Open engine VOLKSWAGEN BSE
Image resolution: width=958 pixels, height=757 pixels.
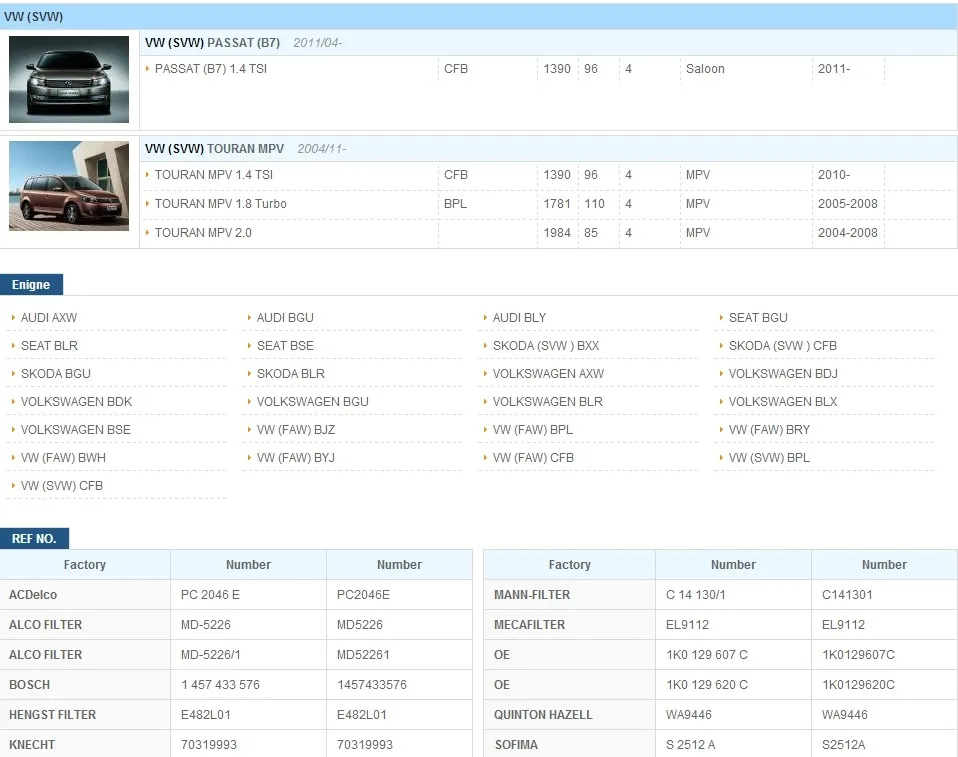tap(76, 430)
